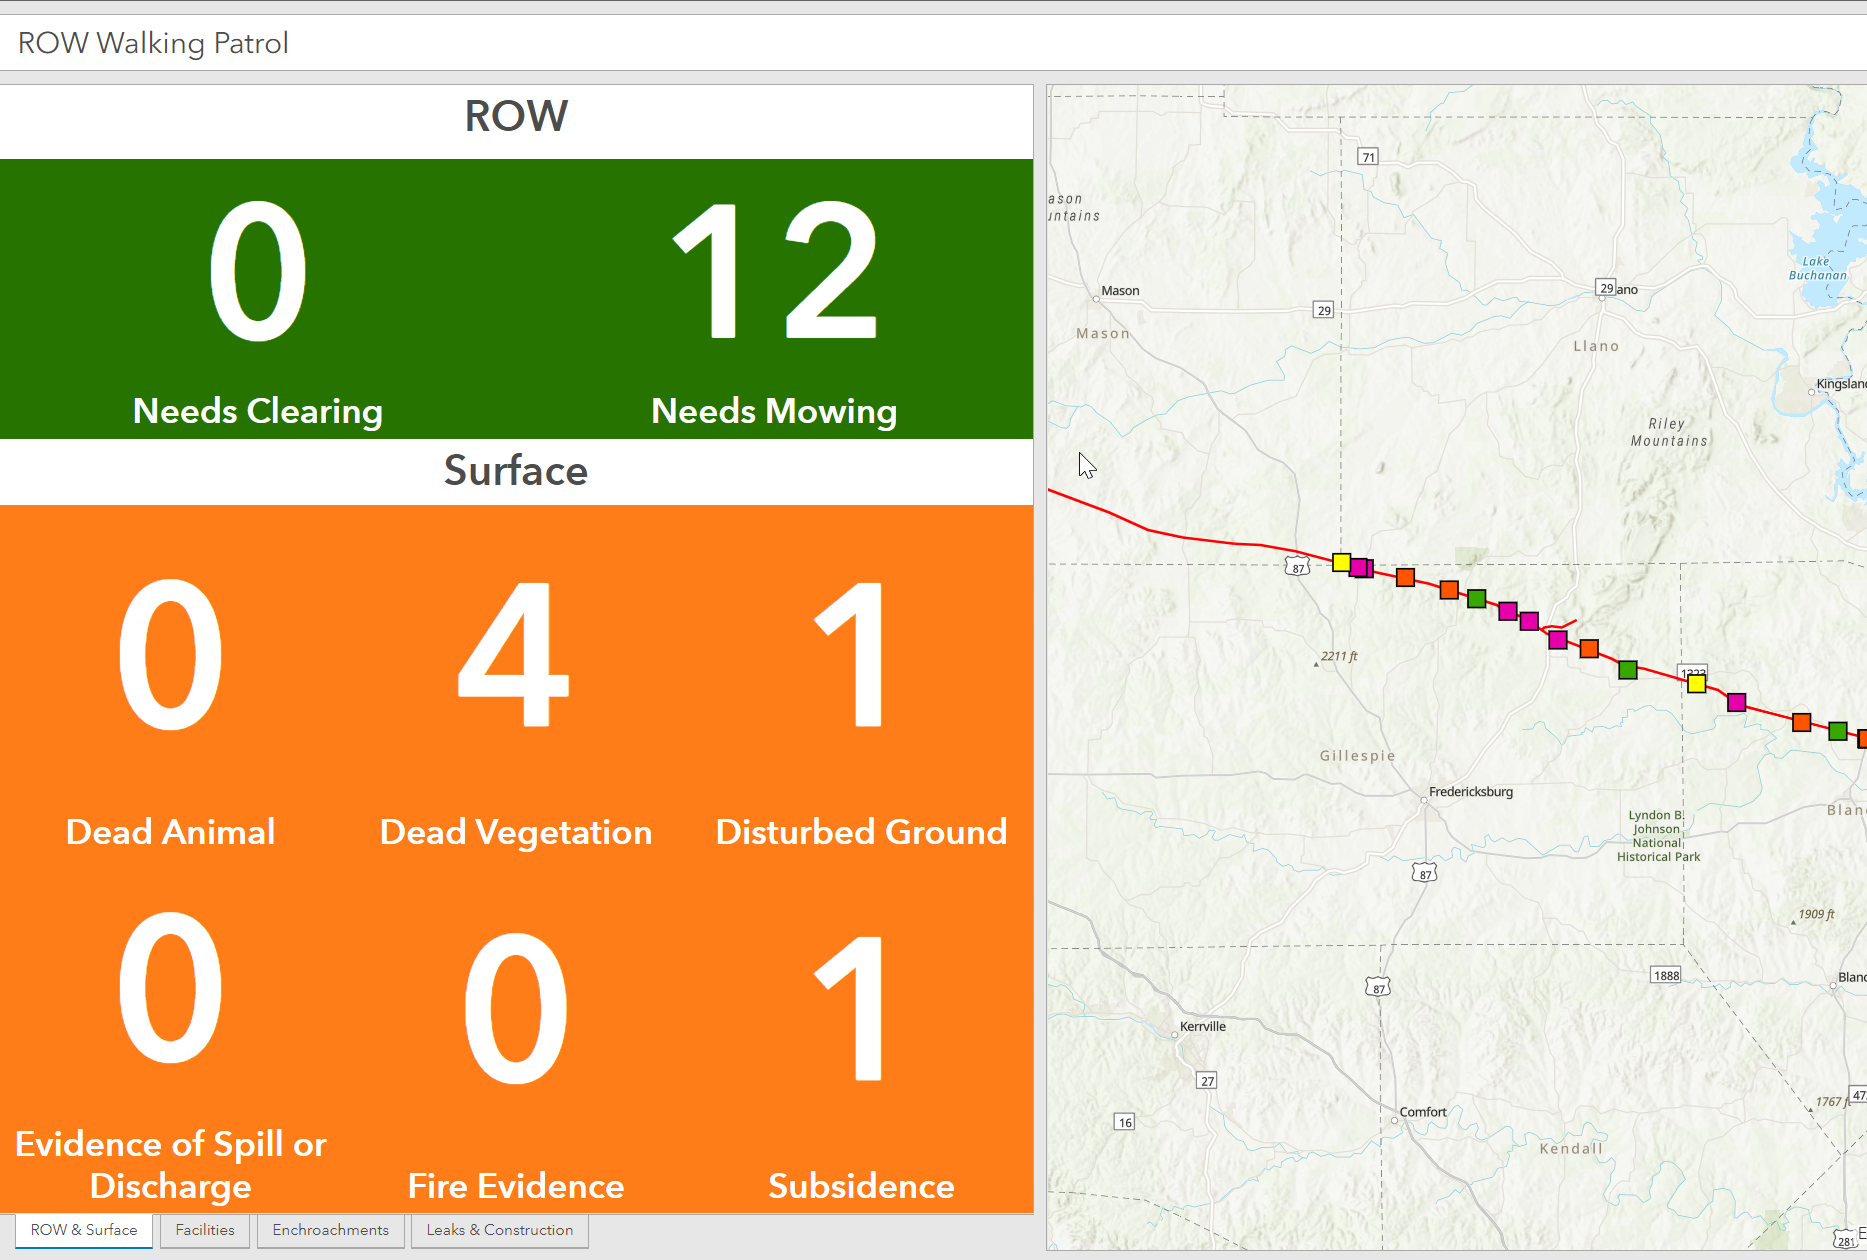The height and width of the screenshot is (1260, 1867).
Task: Switch to the Facilities tab
Action: (x=205, y=1230)
